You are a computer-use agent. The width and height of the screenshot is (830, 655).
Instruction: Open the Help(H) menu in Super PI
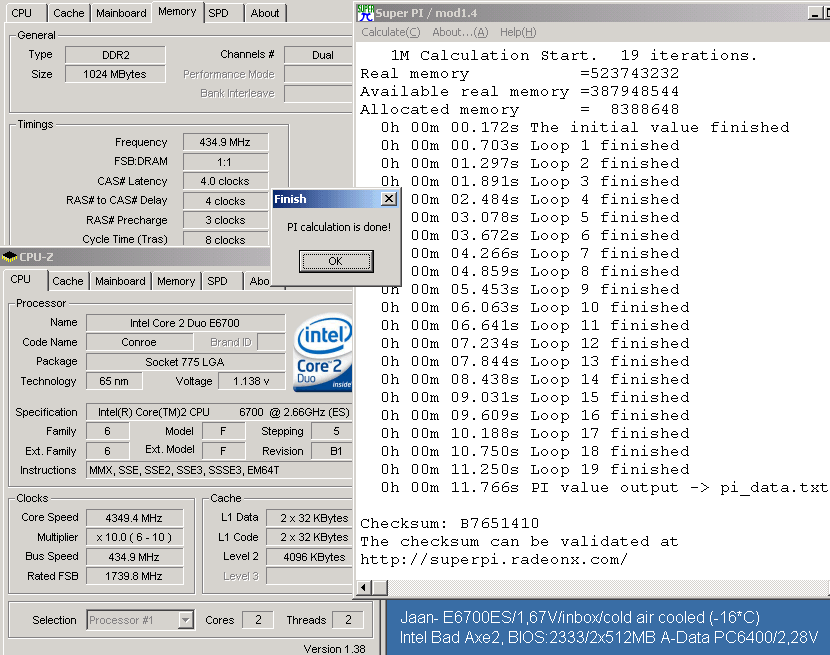(518, 32)
